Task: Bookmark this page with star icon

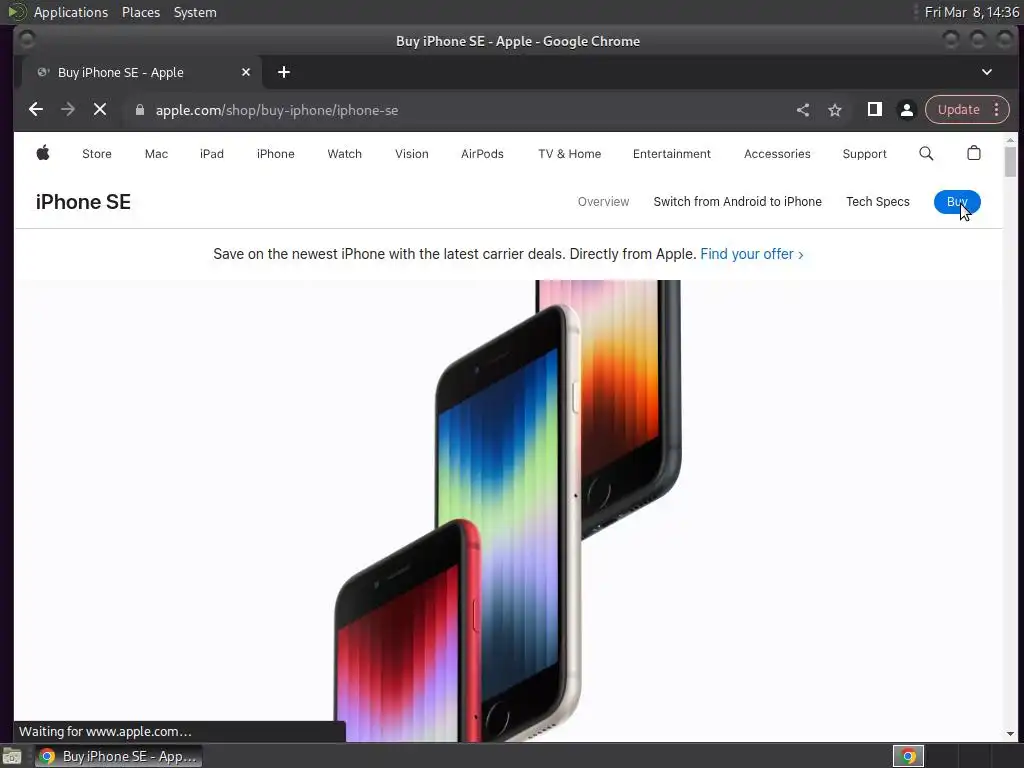Action: [x=835, y=110]
